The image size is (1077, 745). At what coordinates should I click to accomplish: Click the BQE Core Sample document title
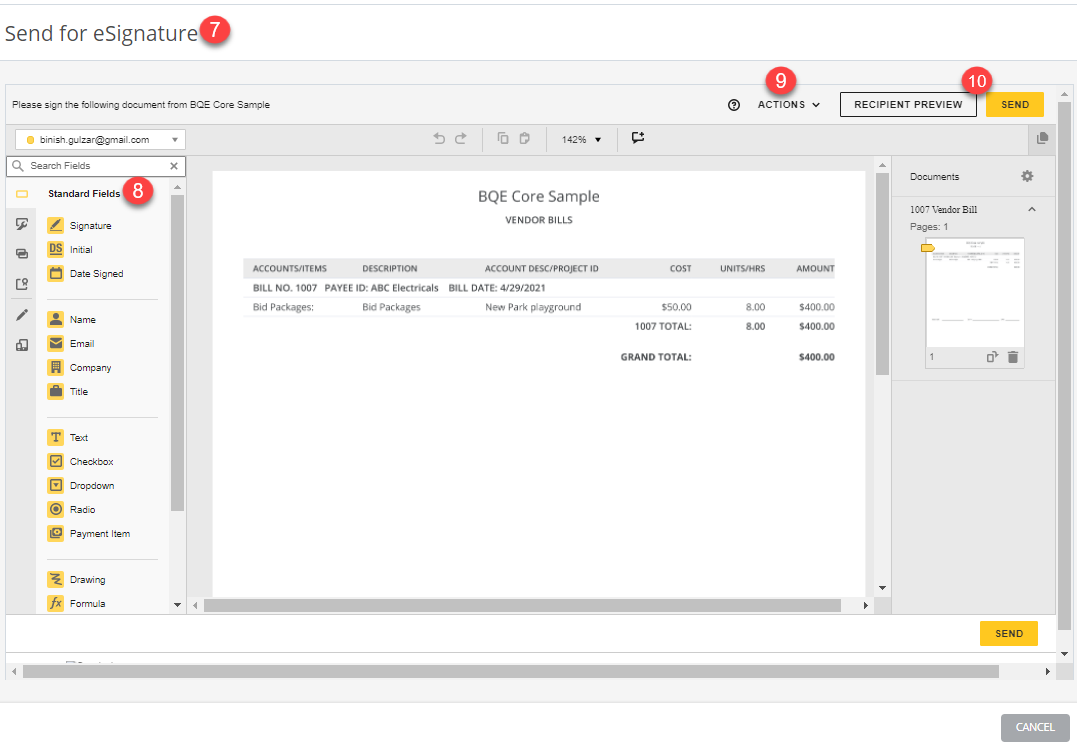(x=538, y=197)
